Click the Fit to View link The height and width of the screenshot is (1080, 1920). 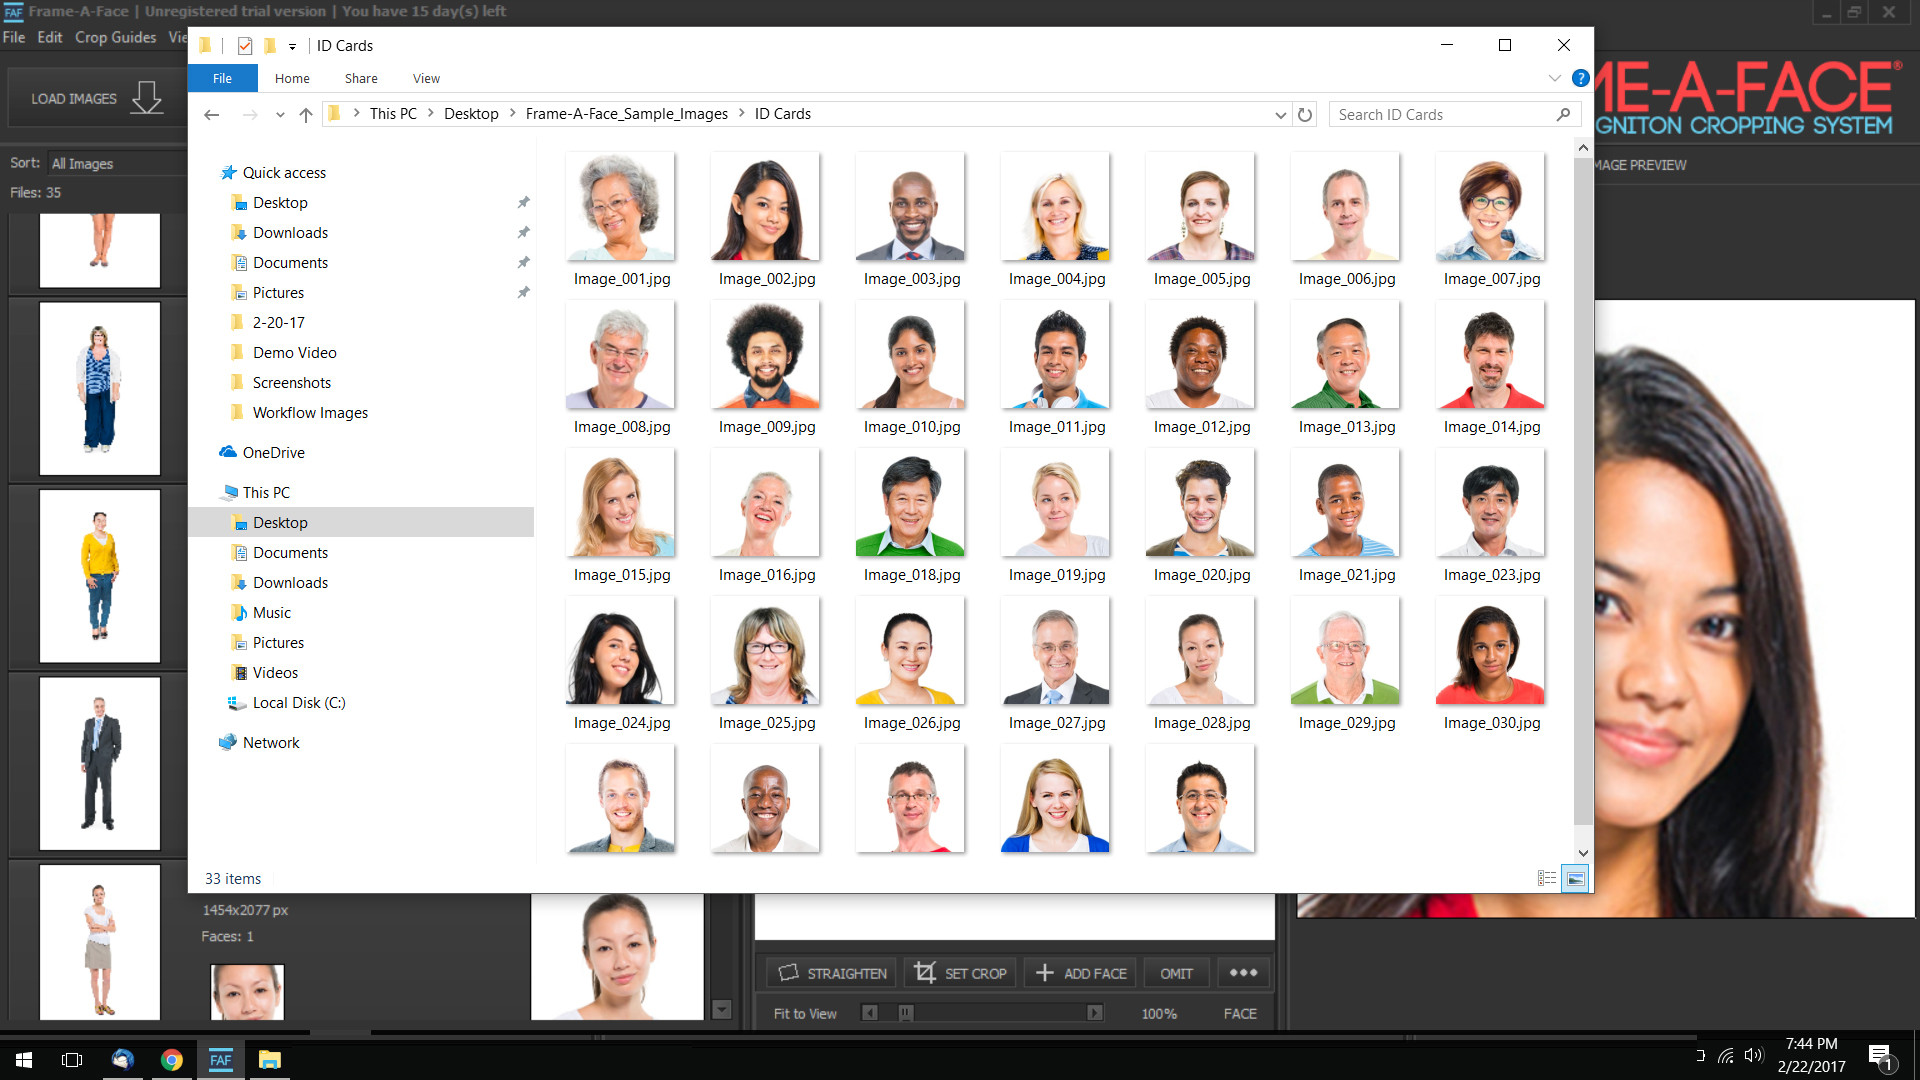tap(805, 1013)
